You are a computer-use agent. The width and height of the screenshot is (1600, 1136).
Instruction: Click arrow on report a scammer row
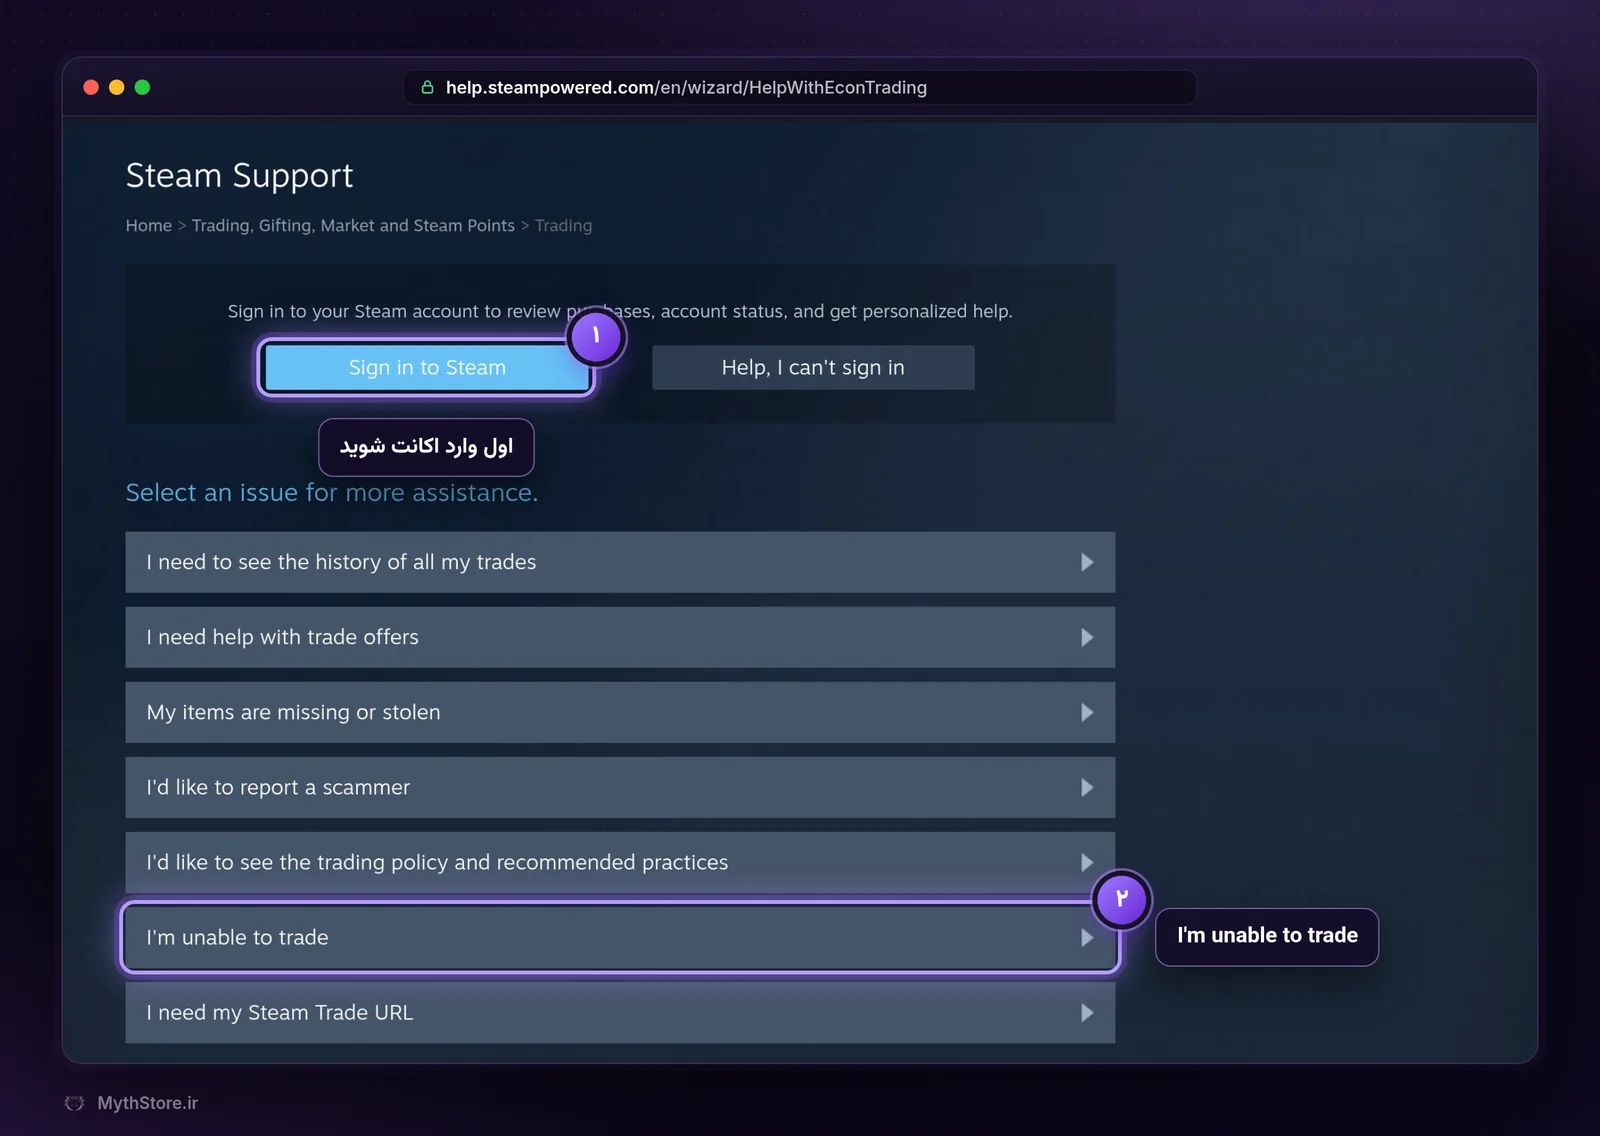click(1087, 787)
